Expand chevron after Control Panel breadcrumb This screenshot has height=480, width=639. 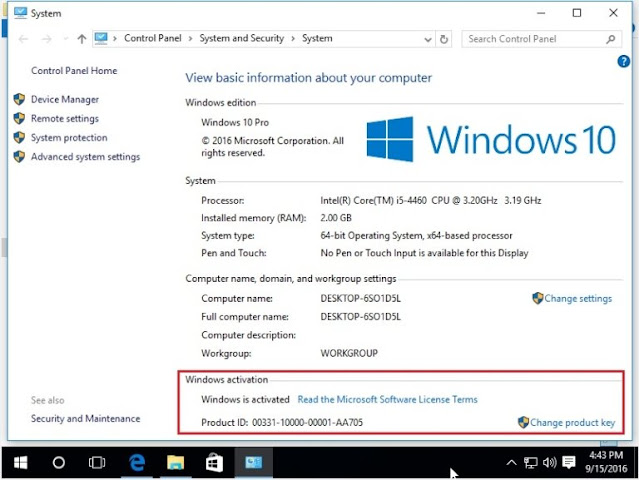(x=190, y=39)
